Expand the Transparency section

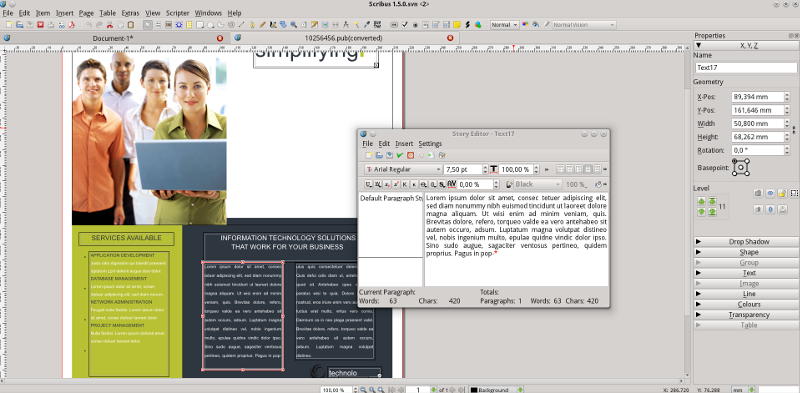coord(744,315)
